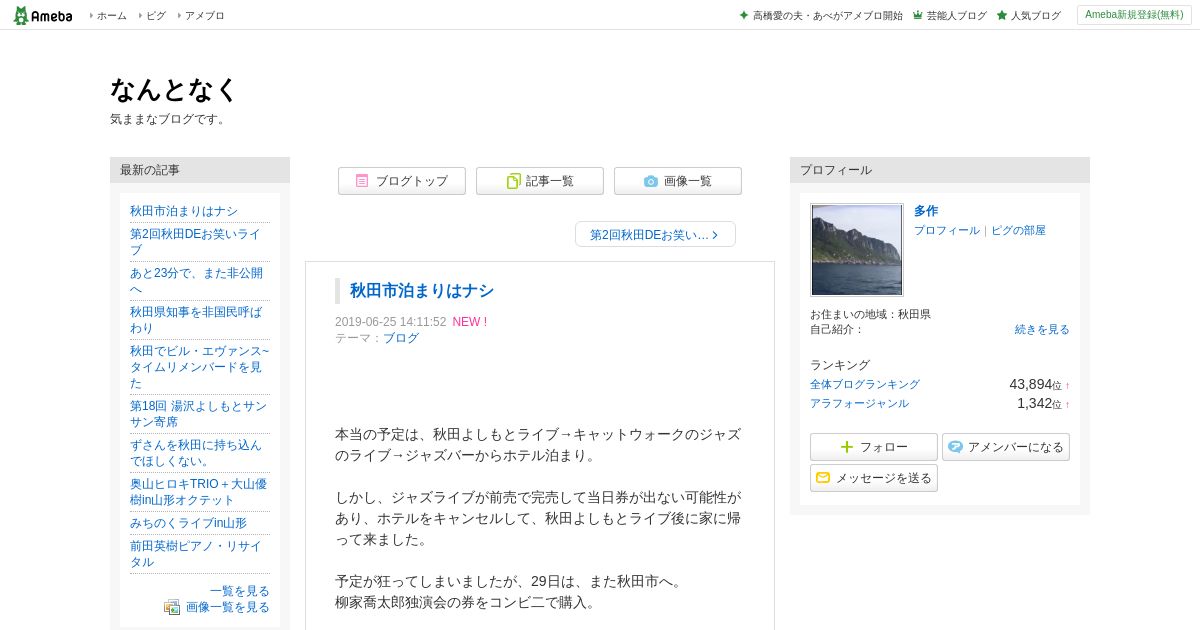Click 画像一覧を見る in sidebar
Screen dimensions: 1200x630
(228, 607)
